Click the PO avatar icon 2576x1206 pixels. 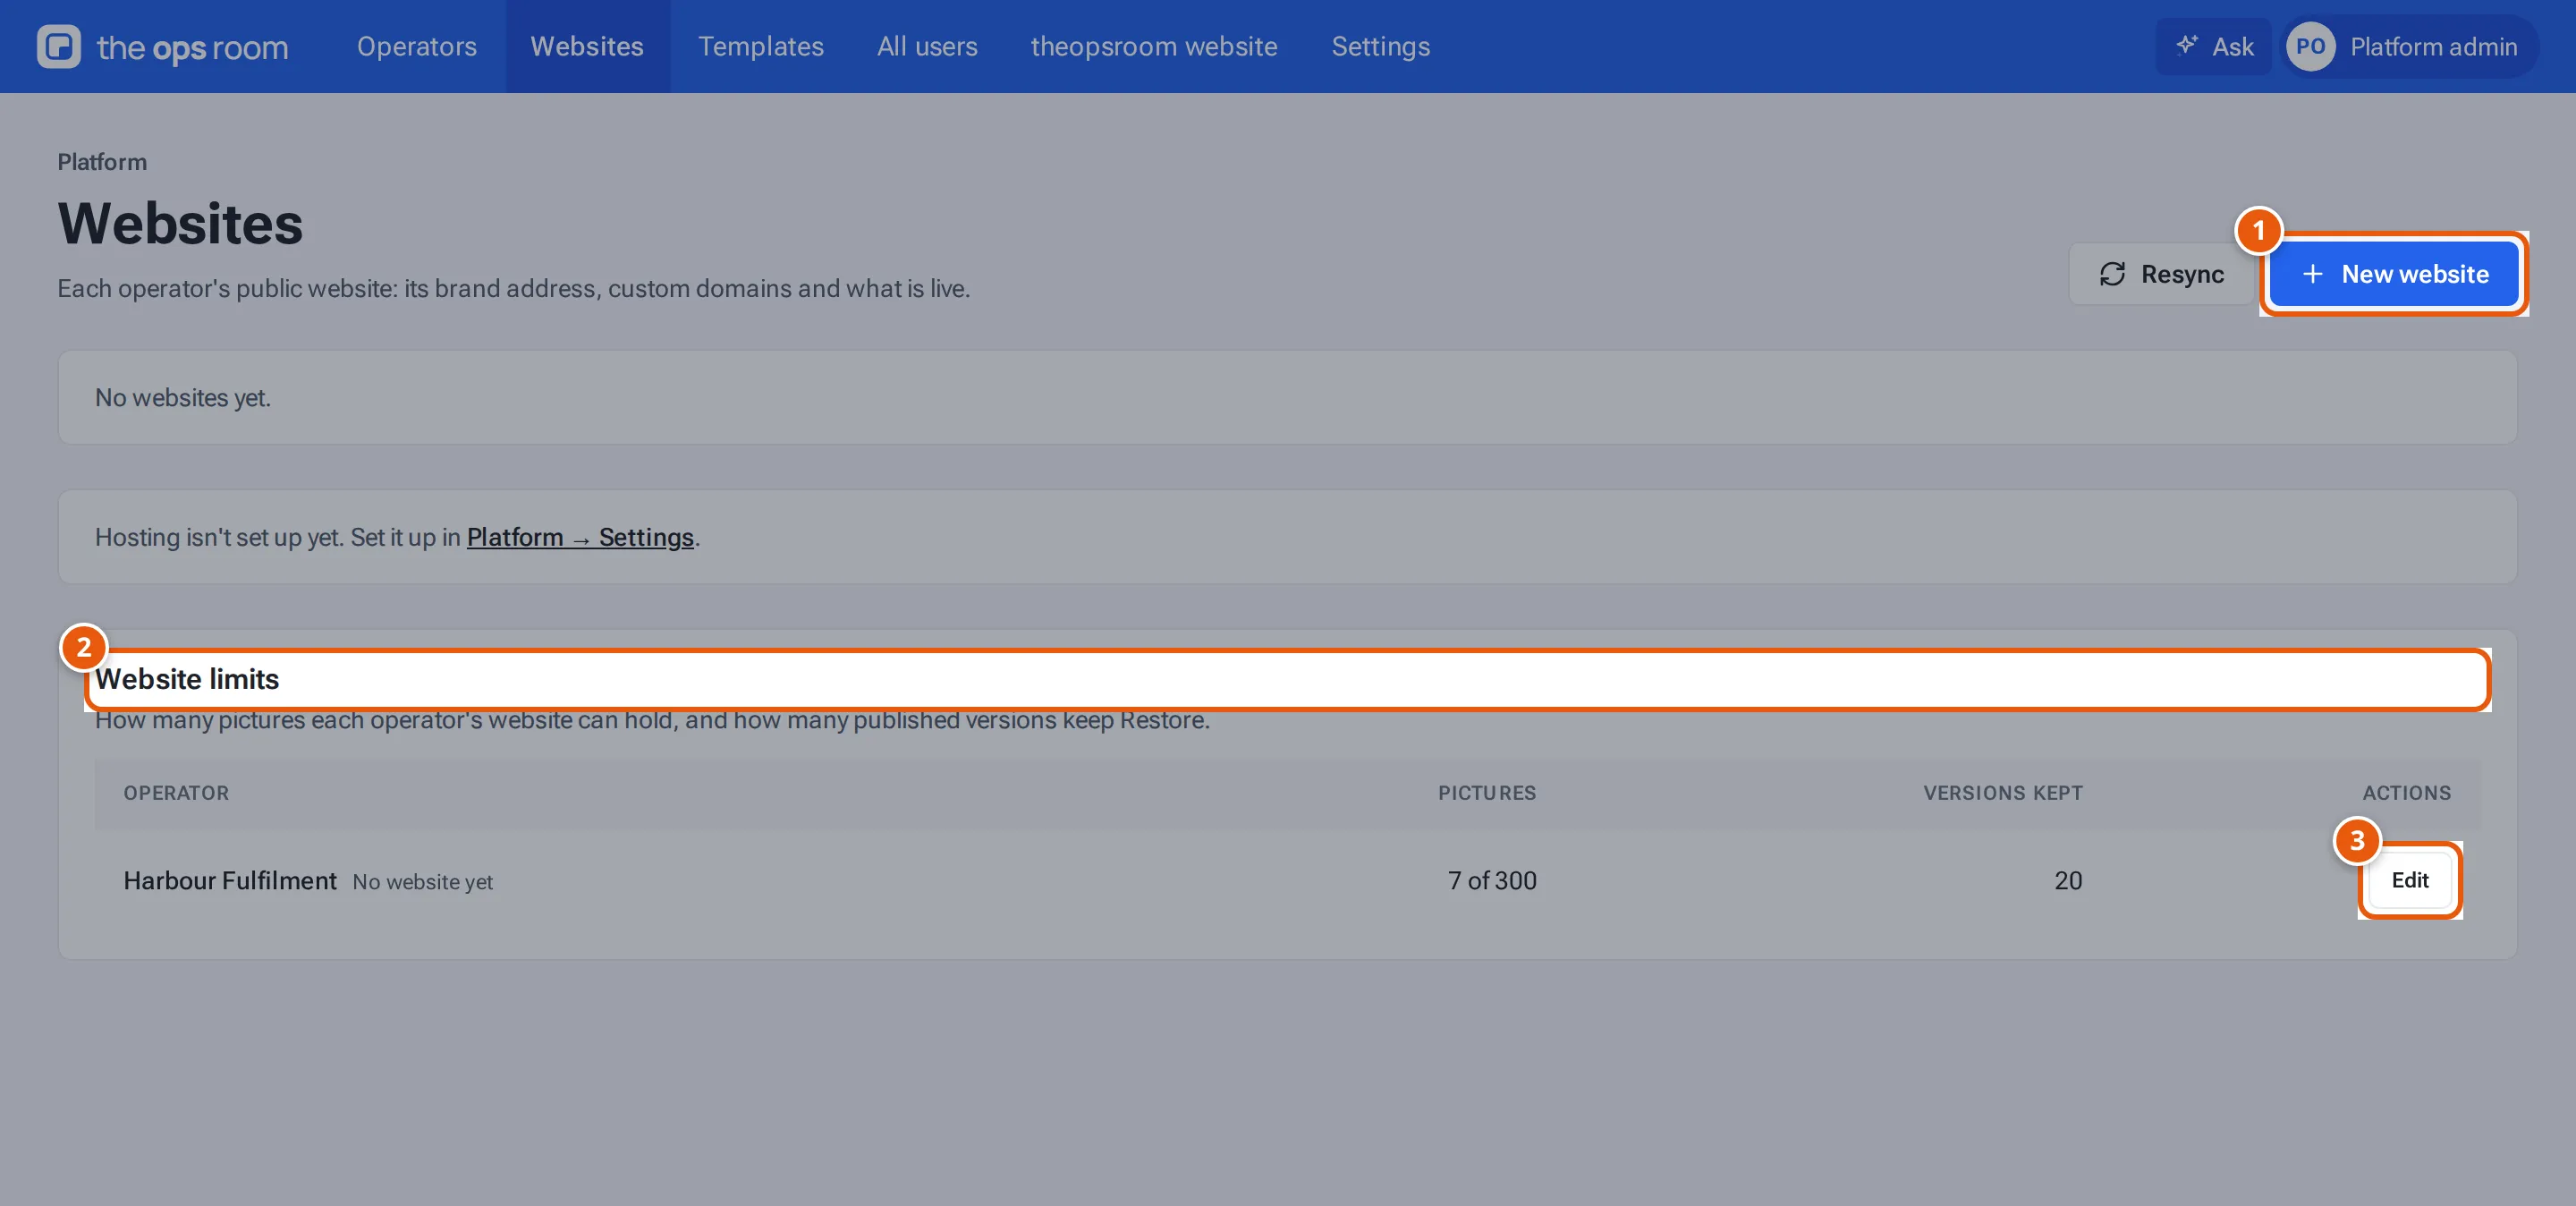tap(2310, 46)
